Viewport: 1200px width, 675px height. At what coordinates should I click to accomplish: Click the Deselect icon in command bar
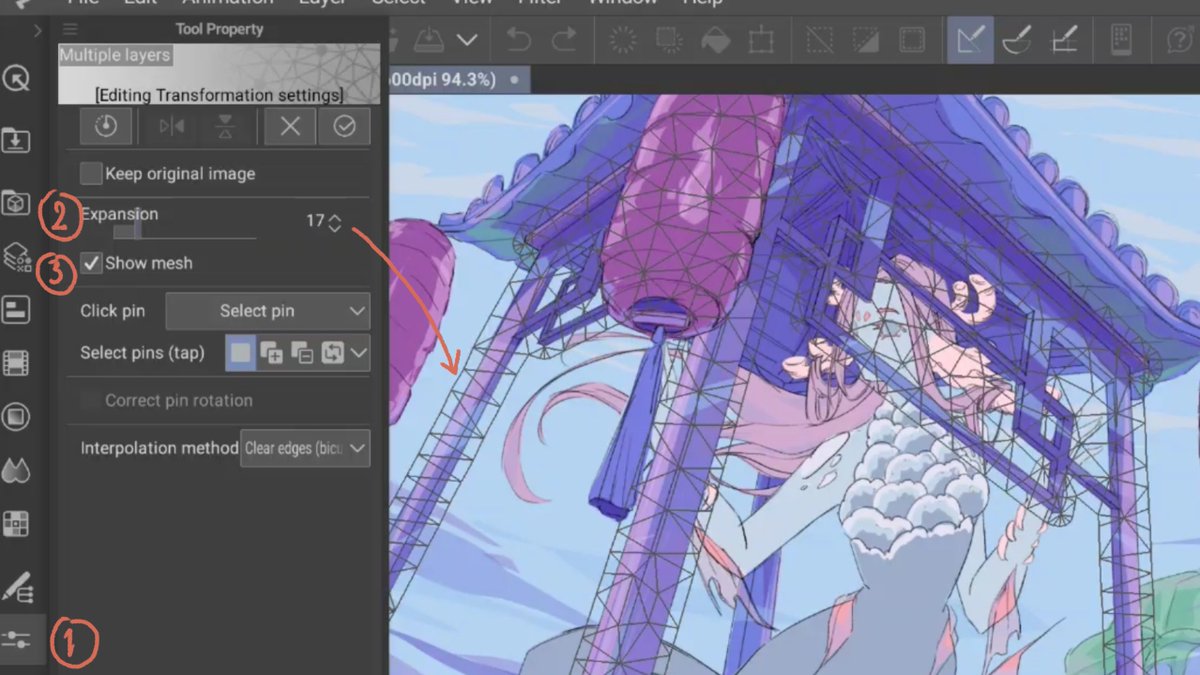[x=820, y=40]
